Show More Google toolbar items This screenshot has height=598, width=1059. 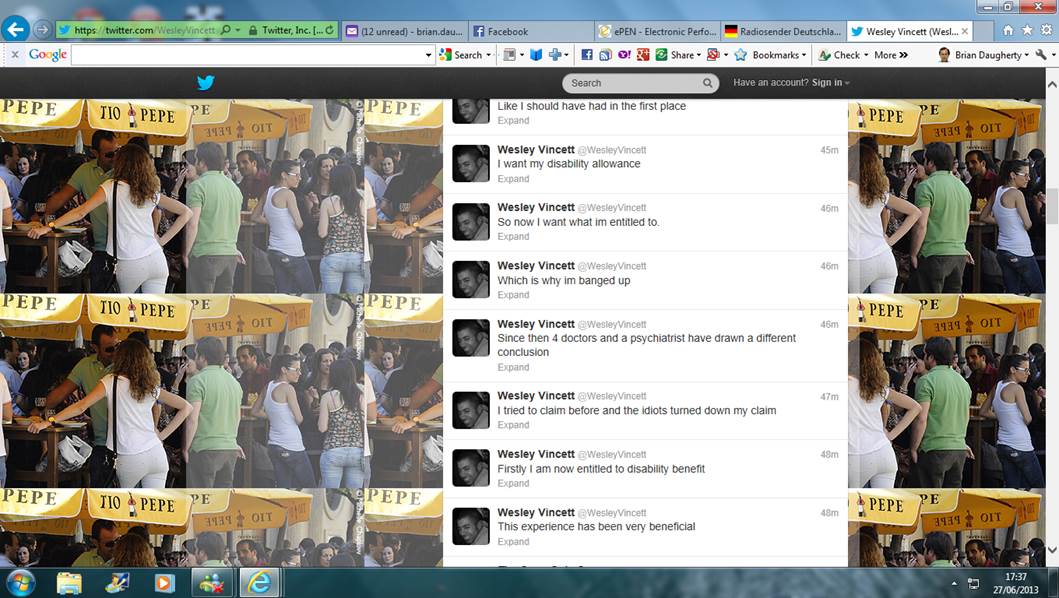click(891, 55)
